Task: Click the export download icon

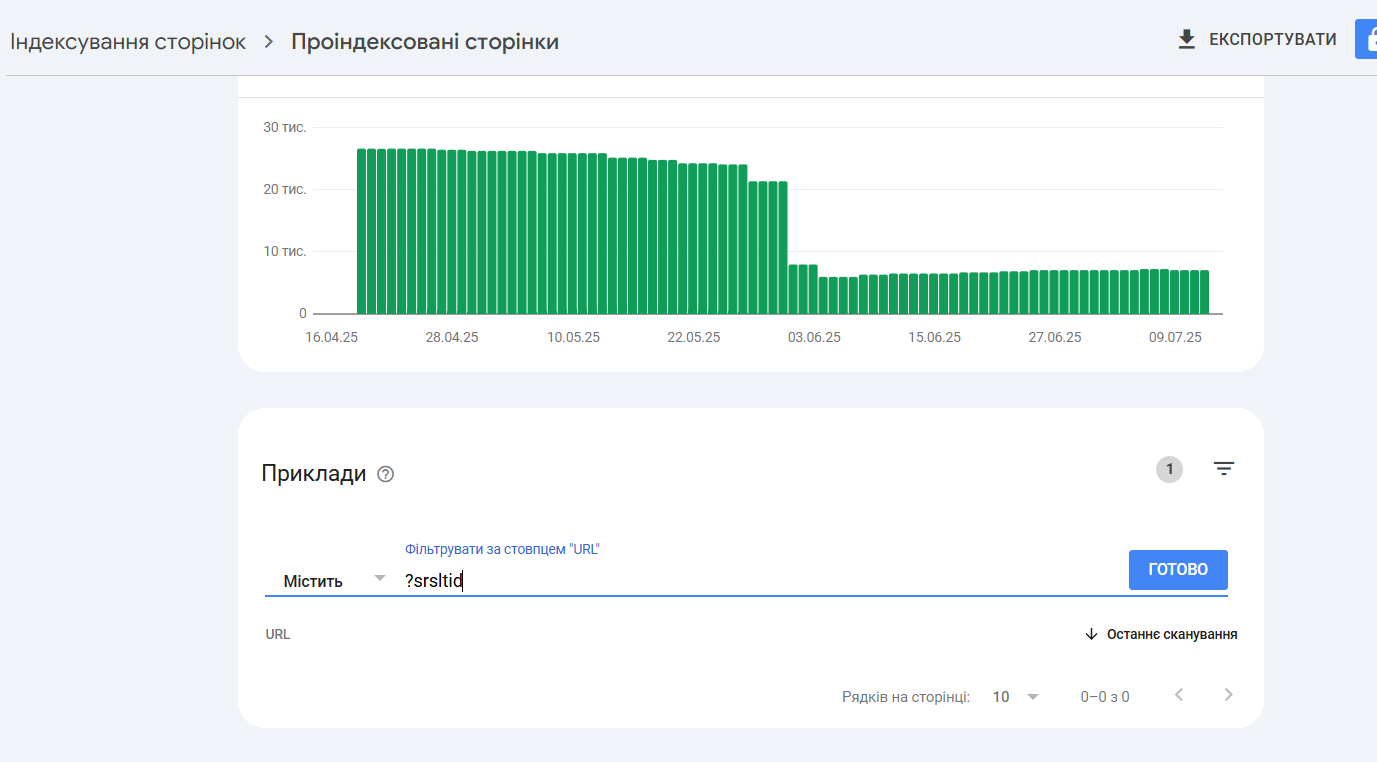Action: [x=1186, y=40]
